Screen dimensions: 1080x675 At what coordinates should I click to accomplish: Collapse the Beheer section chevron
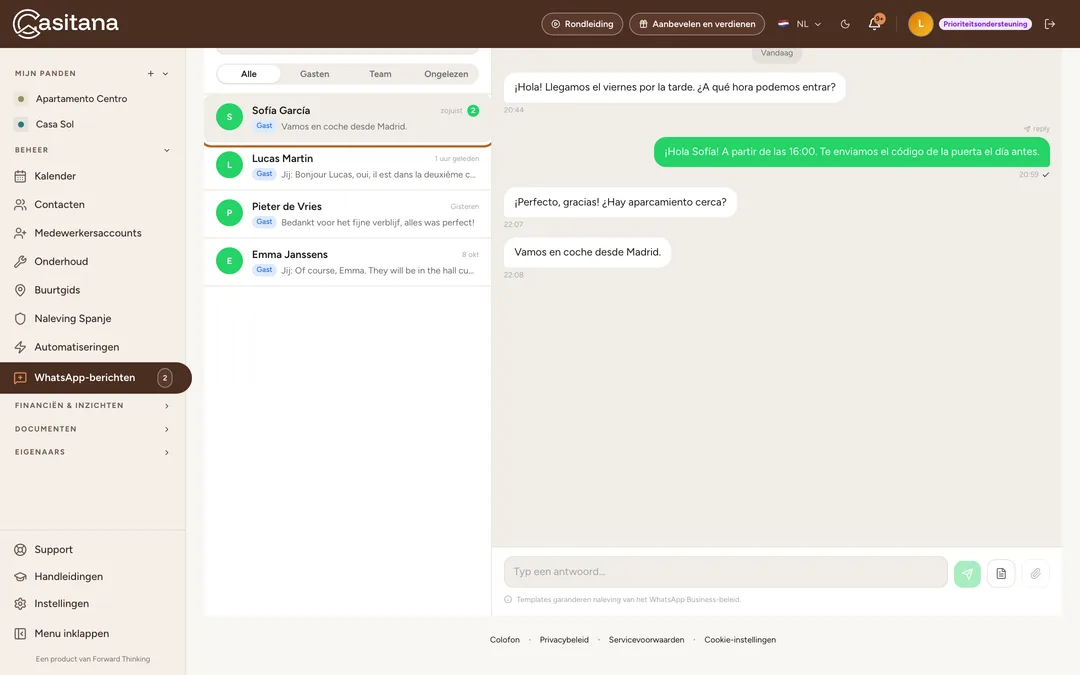(x=167, y=150)
